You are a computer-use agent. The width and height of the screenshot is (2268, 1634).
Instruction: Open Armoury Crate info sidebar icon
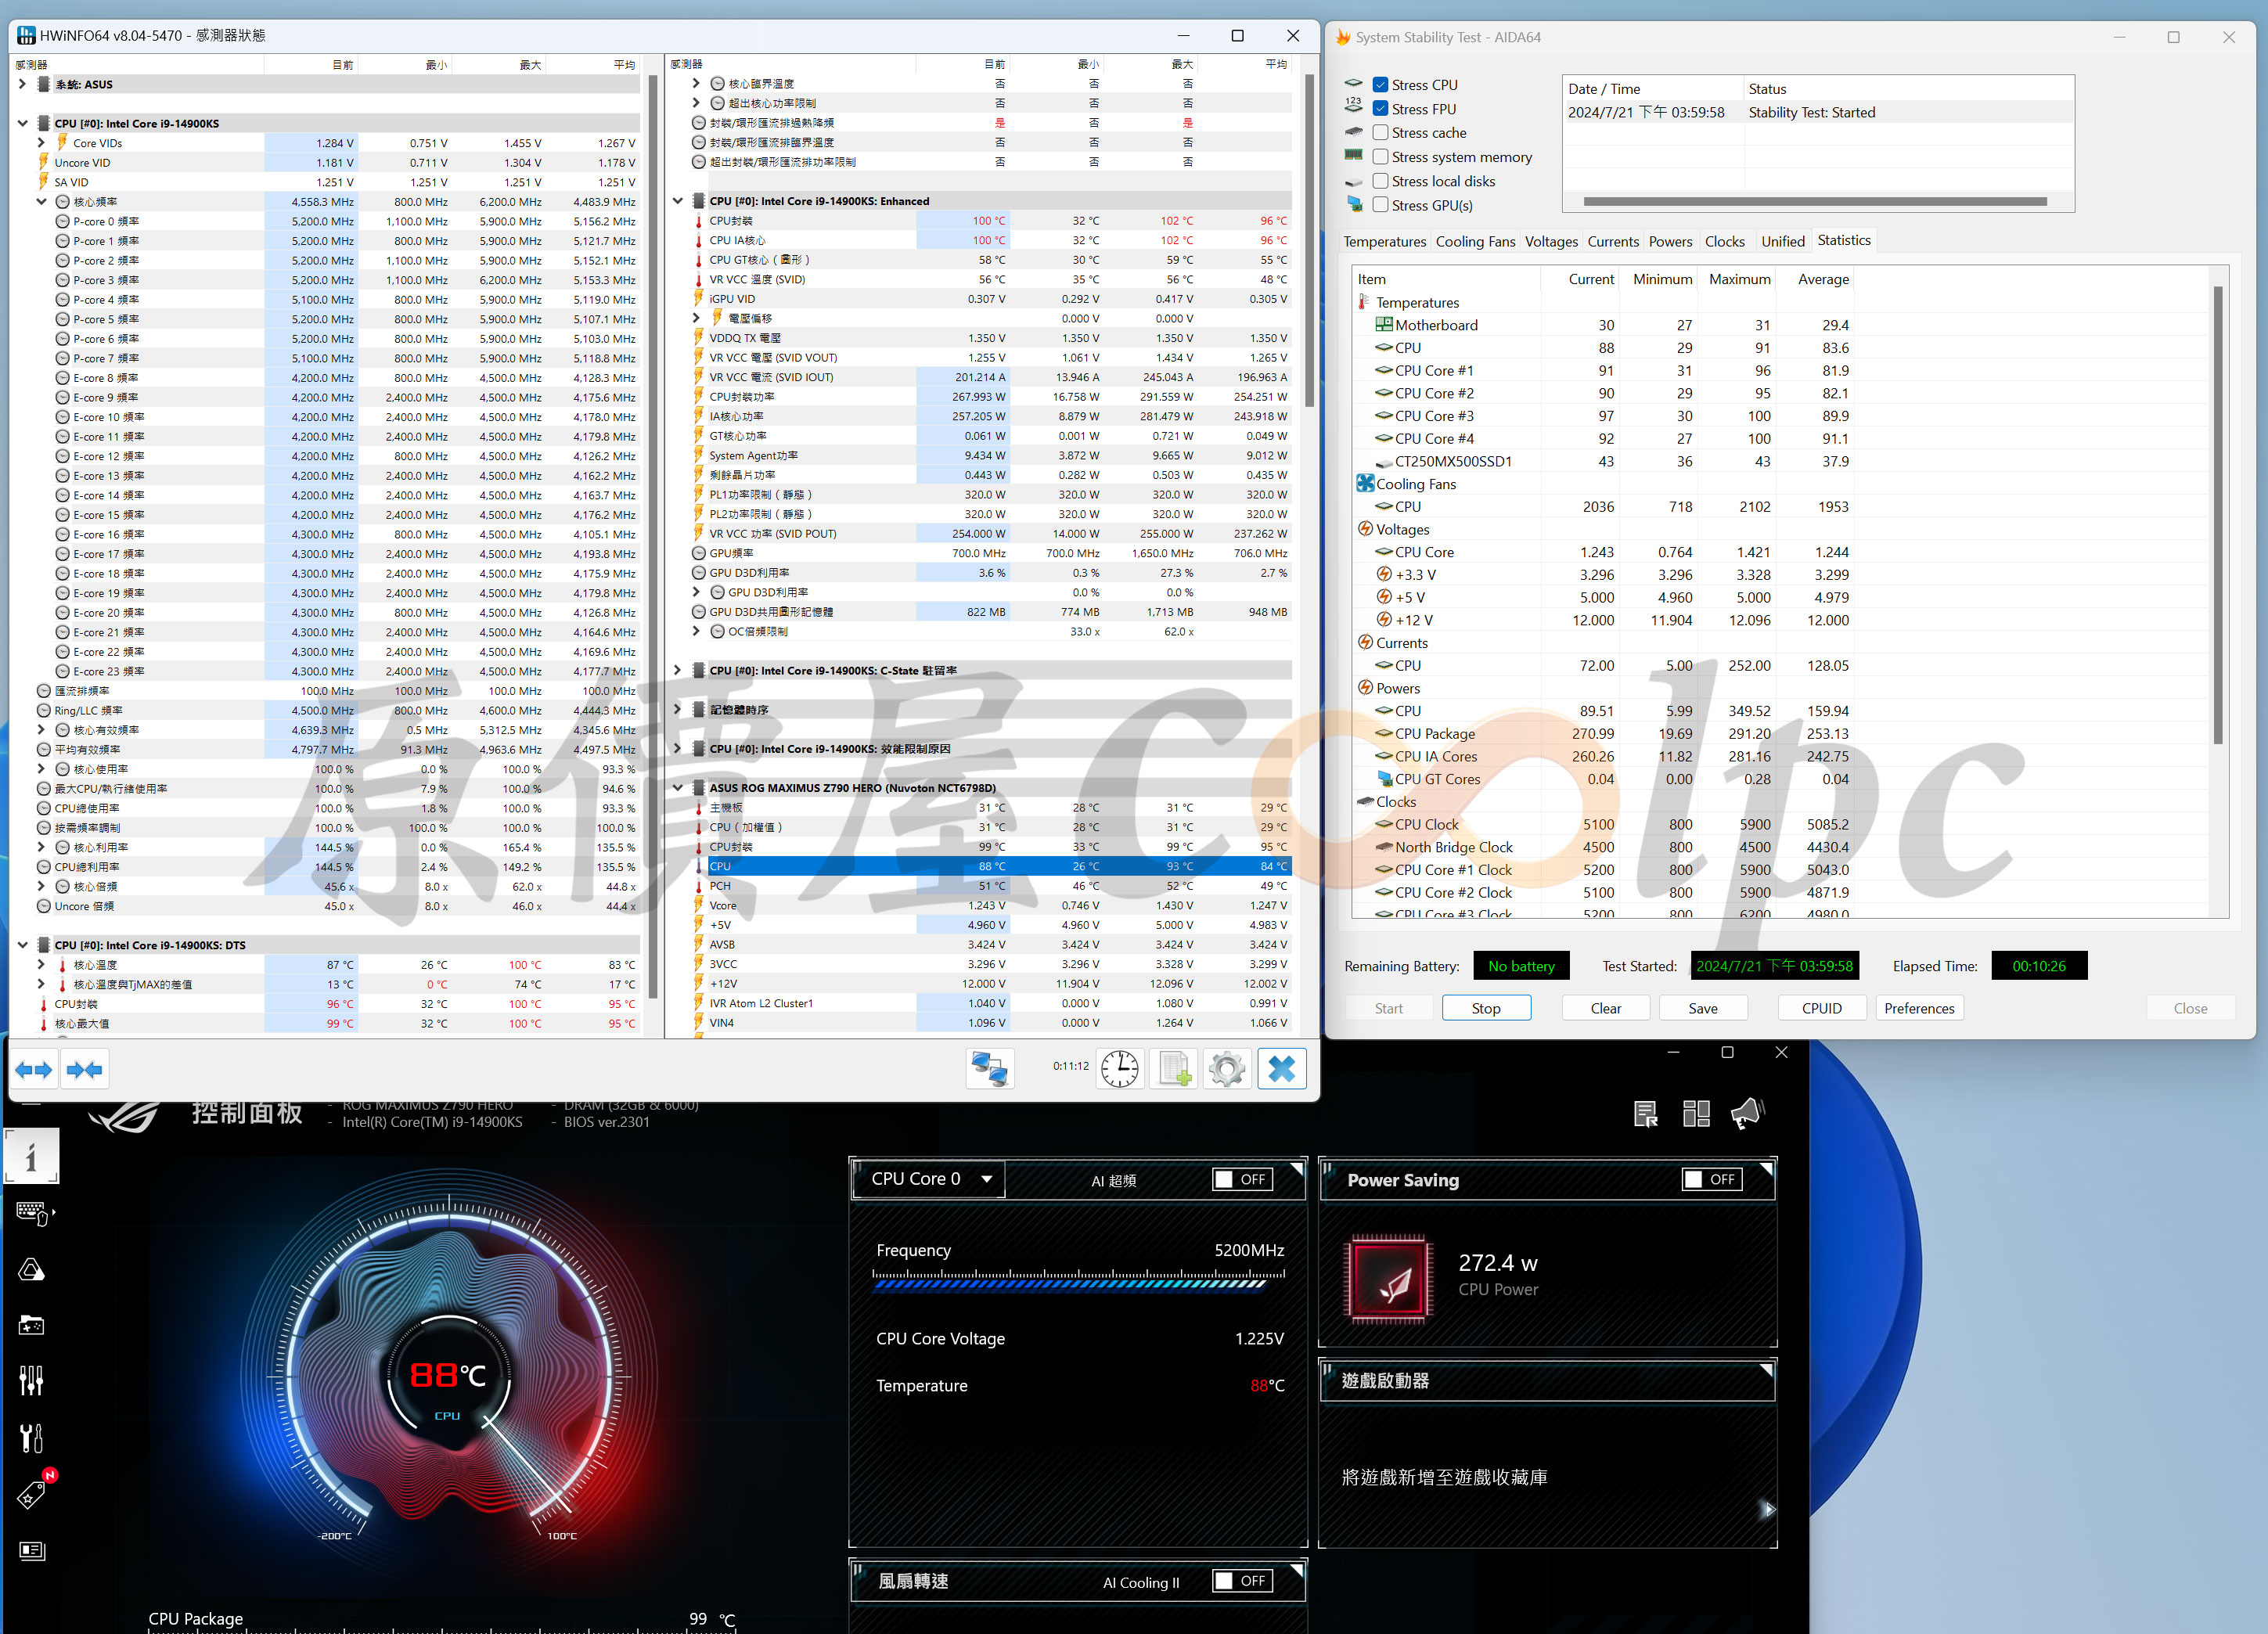[31, 1157]
